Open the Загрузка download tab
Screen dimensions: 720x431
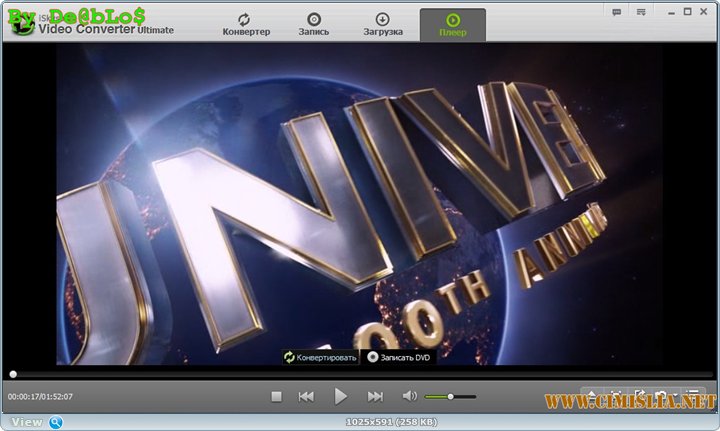(383, 24)
